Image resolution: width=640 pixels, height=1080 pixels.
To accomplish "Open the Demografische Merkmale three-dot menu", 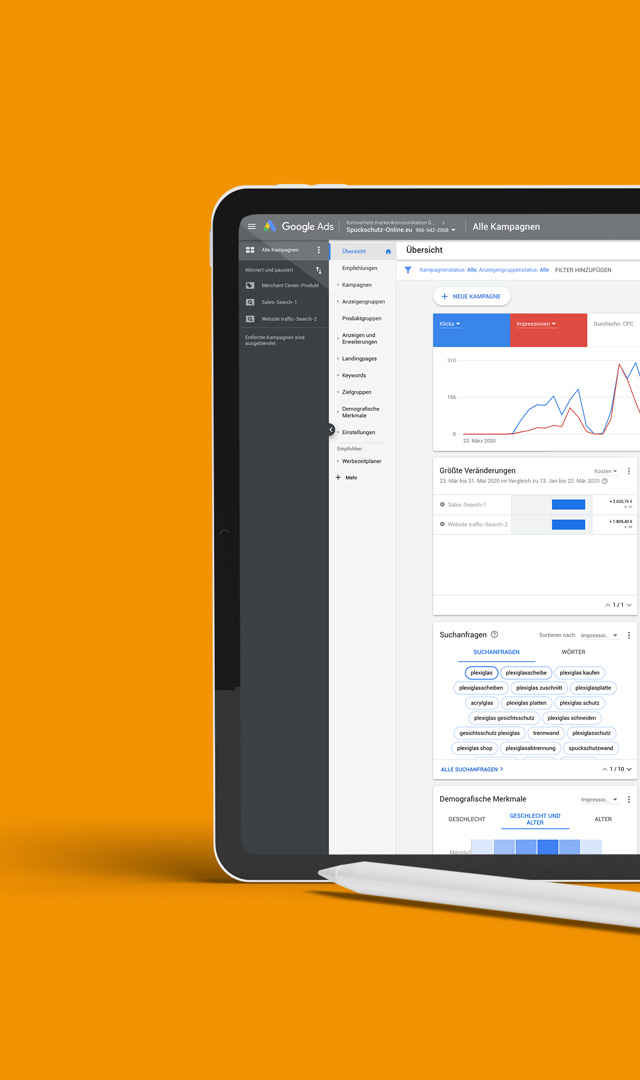I will (628, 800).
